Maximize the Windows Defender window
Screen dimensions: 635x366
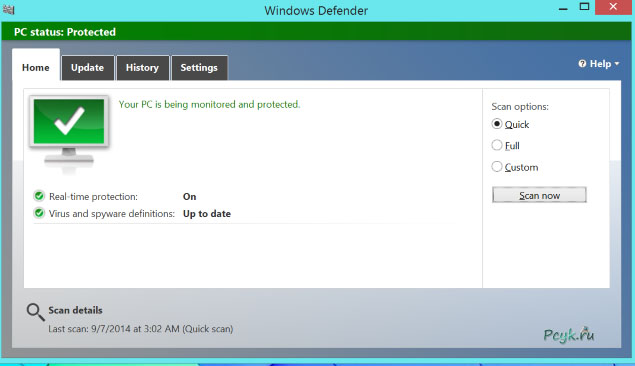point(584,7)
